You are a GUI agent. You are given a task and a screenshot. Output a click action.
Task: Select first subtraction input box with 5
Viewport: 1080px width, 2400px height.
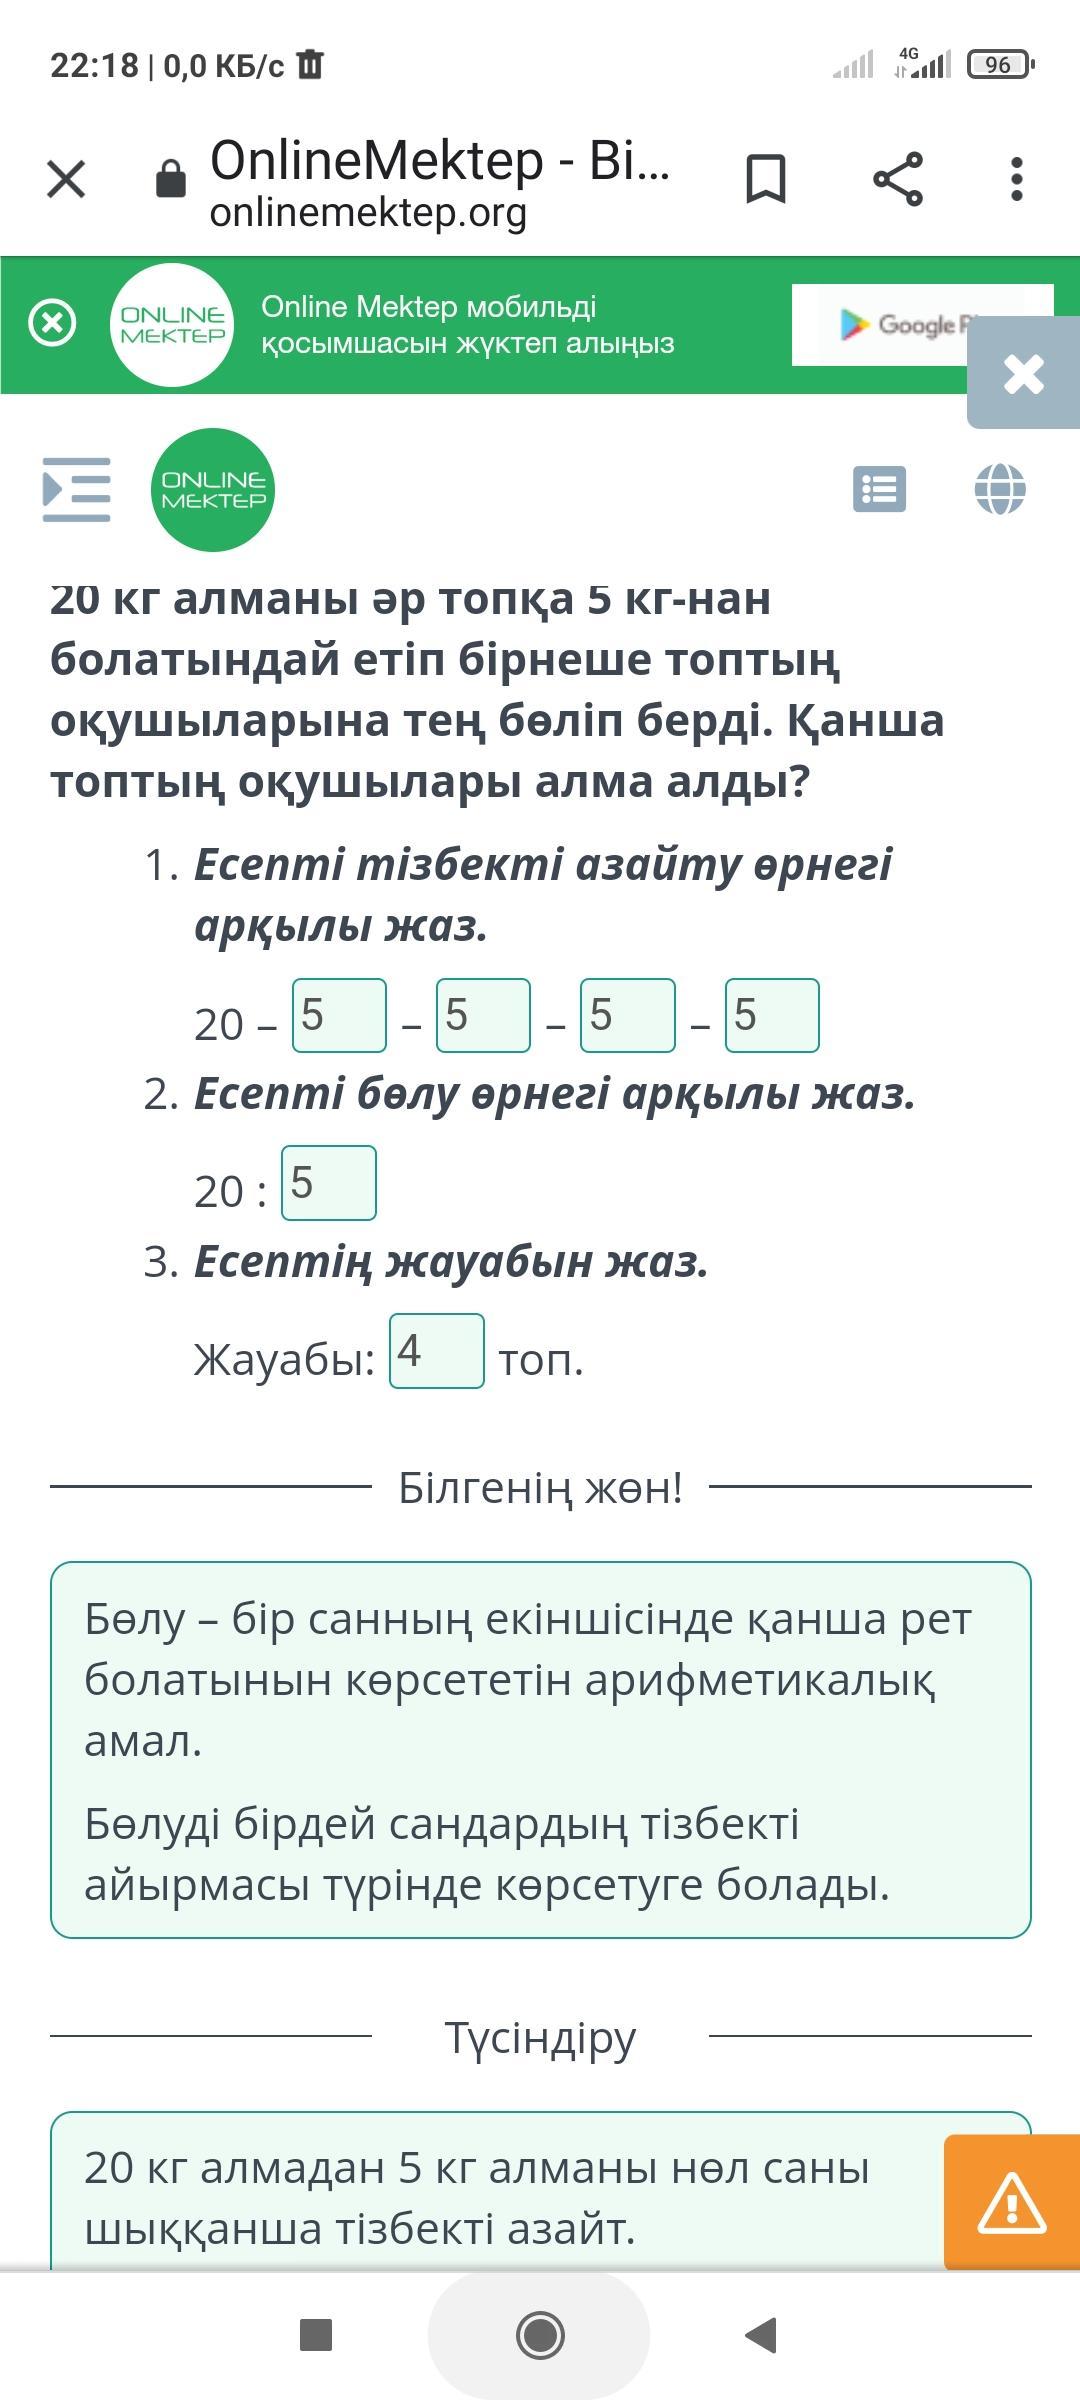pyautogui.click(x=339, y=1016)
